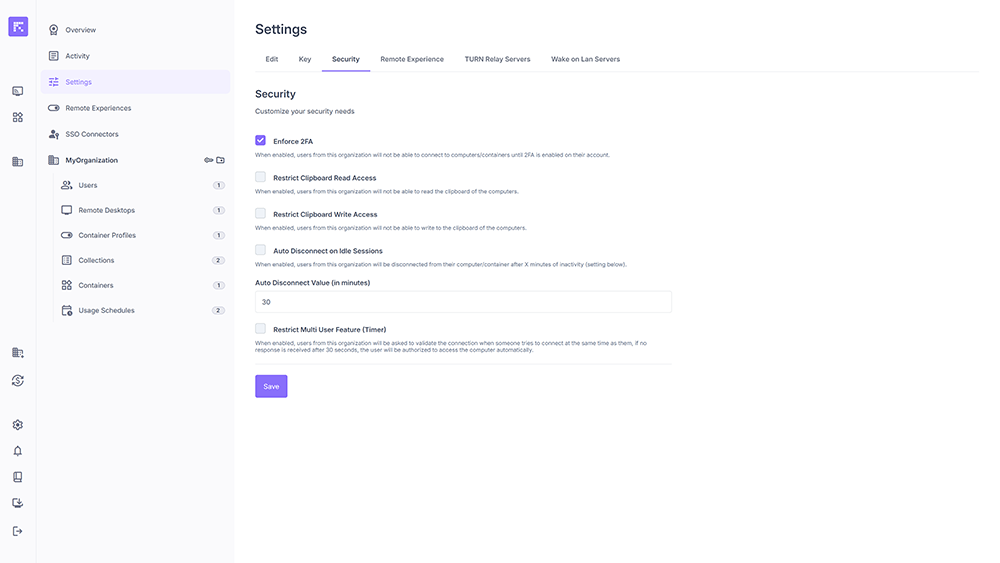The height and width of the screenshot is (563, 1000).
Task: Switch to the Remote Experience tab
Action: (x=412, y=59)
